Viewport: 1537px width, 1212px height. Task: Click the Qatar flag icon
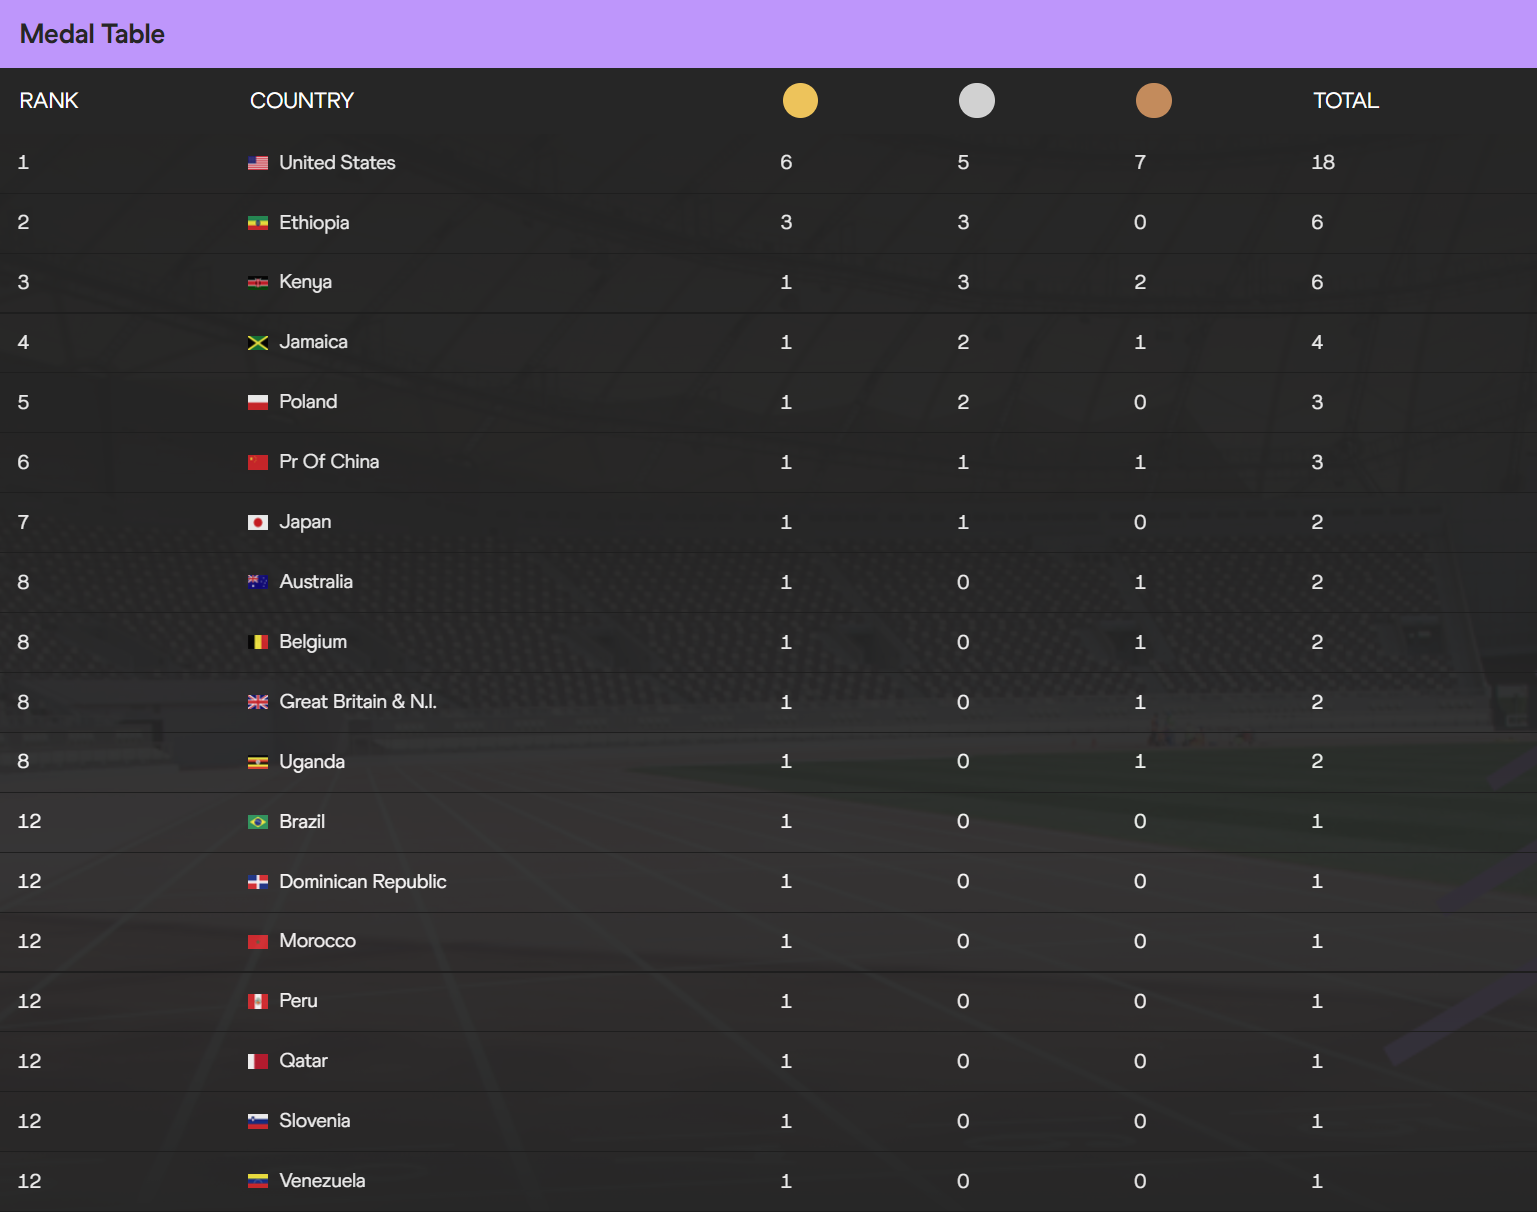(x=258, y=1061)
